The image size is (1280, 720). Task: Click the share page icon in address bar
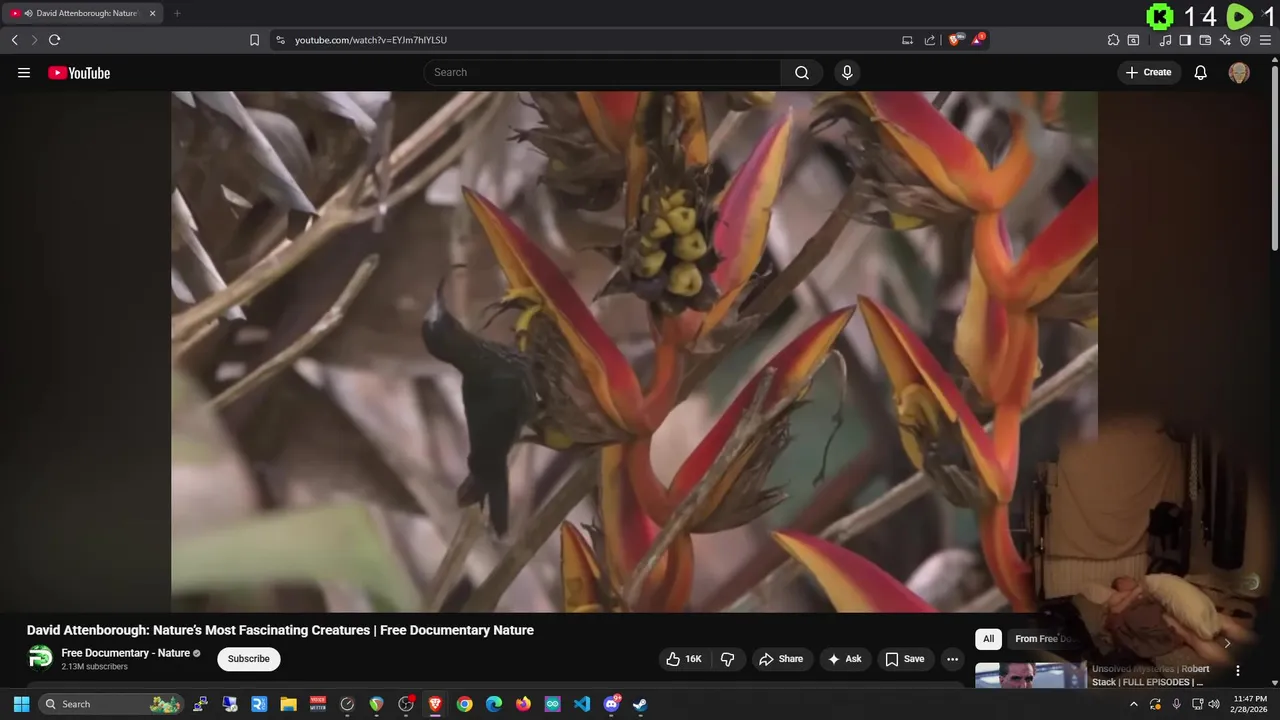coord(930,40)
